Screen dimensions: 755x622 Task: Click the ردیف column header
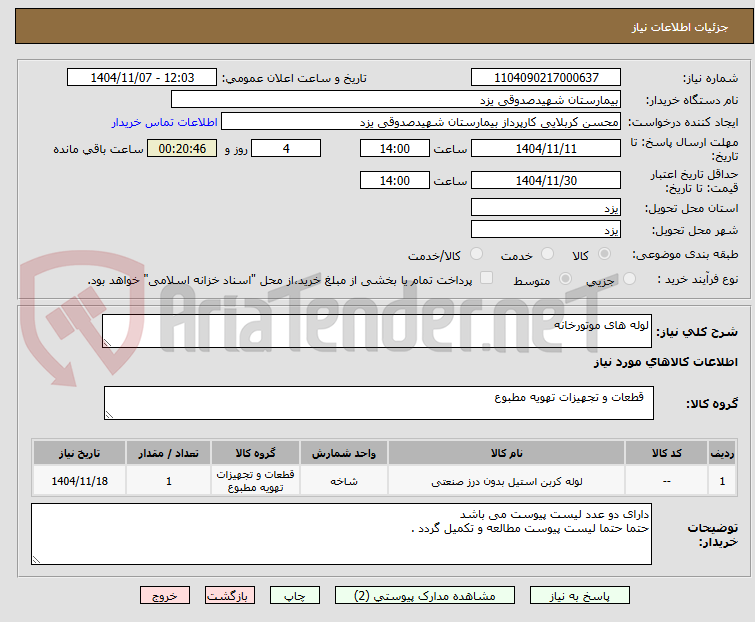[722, 453]
